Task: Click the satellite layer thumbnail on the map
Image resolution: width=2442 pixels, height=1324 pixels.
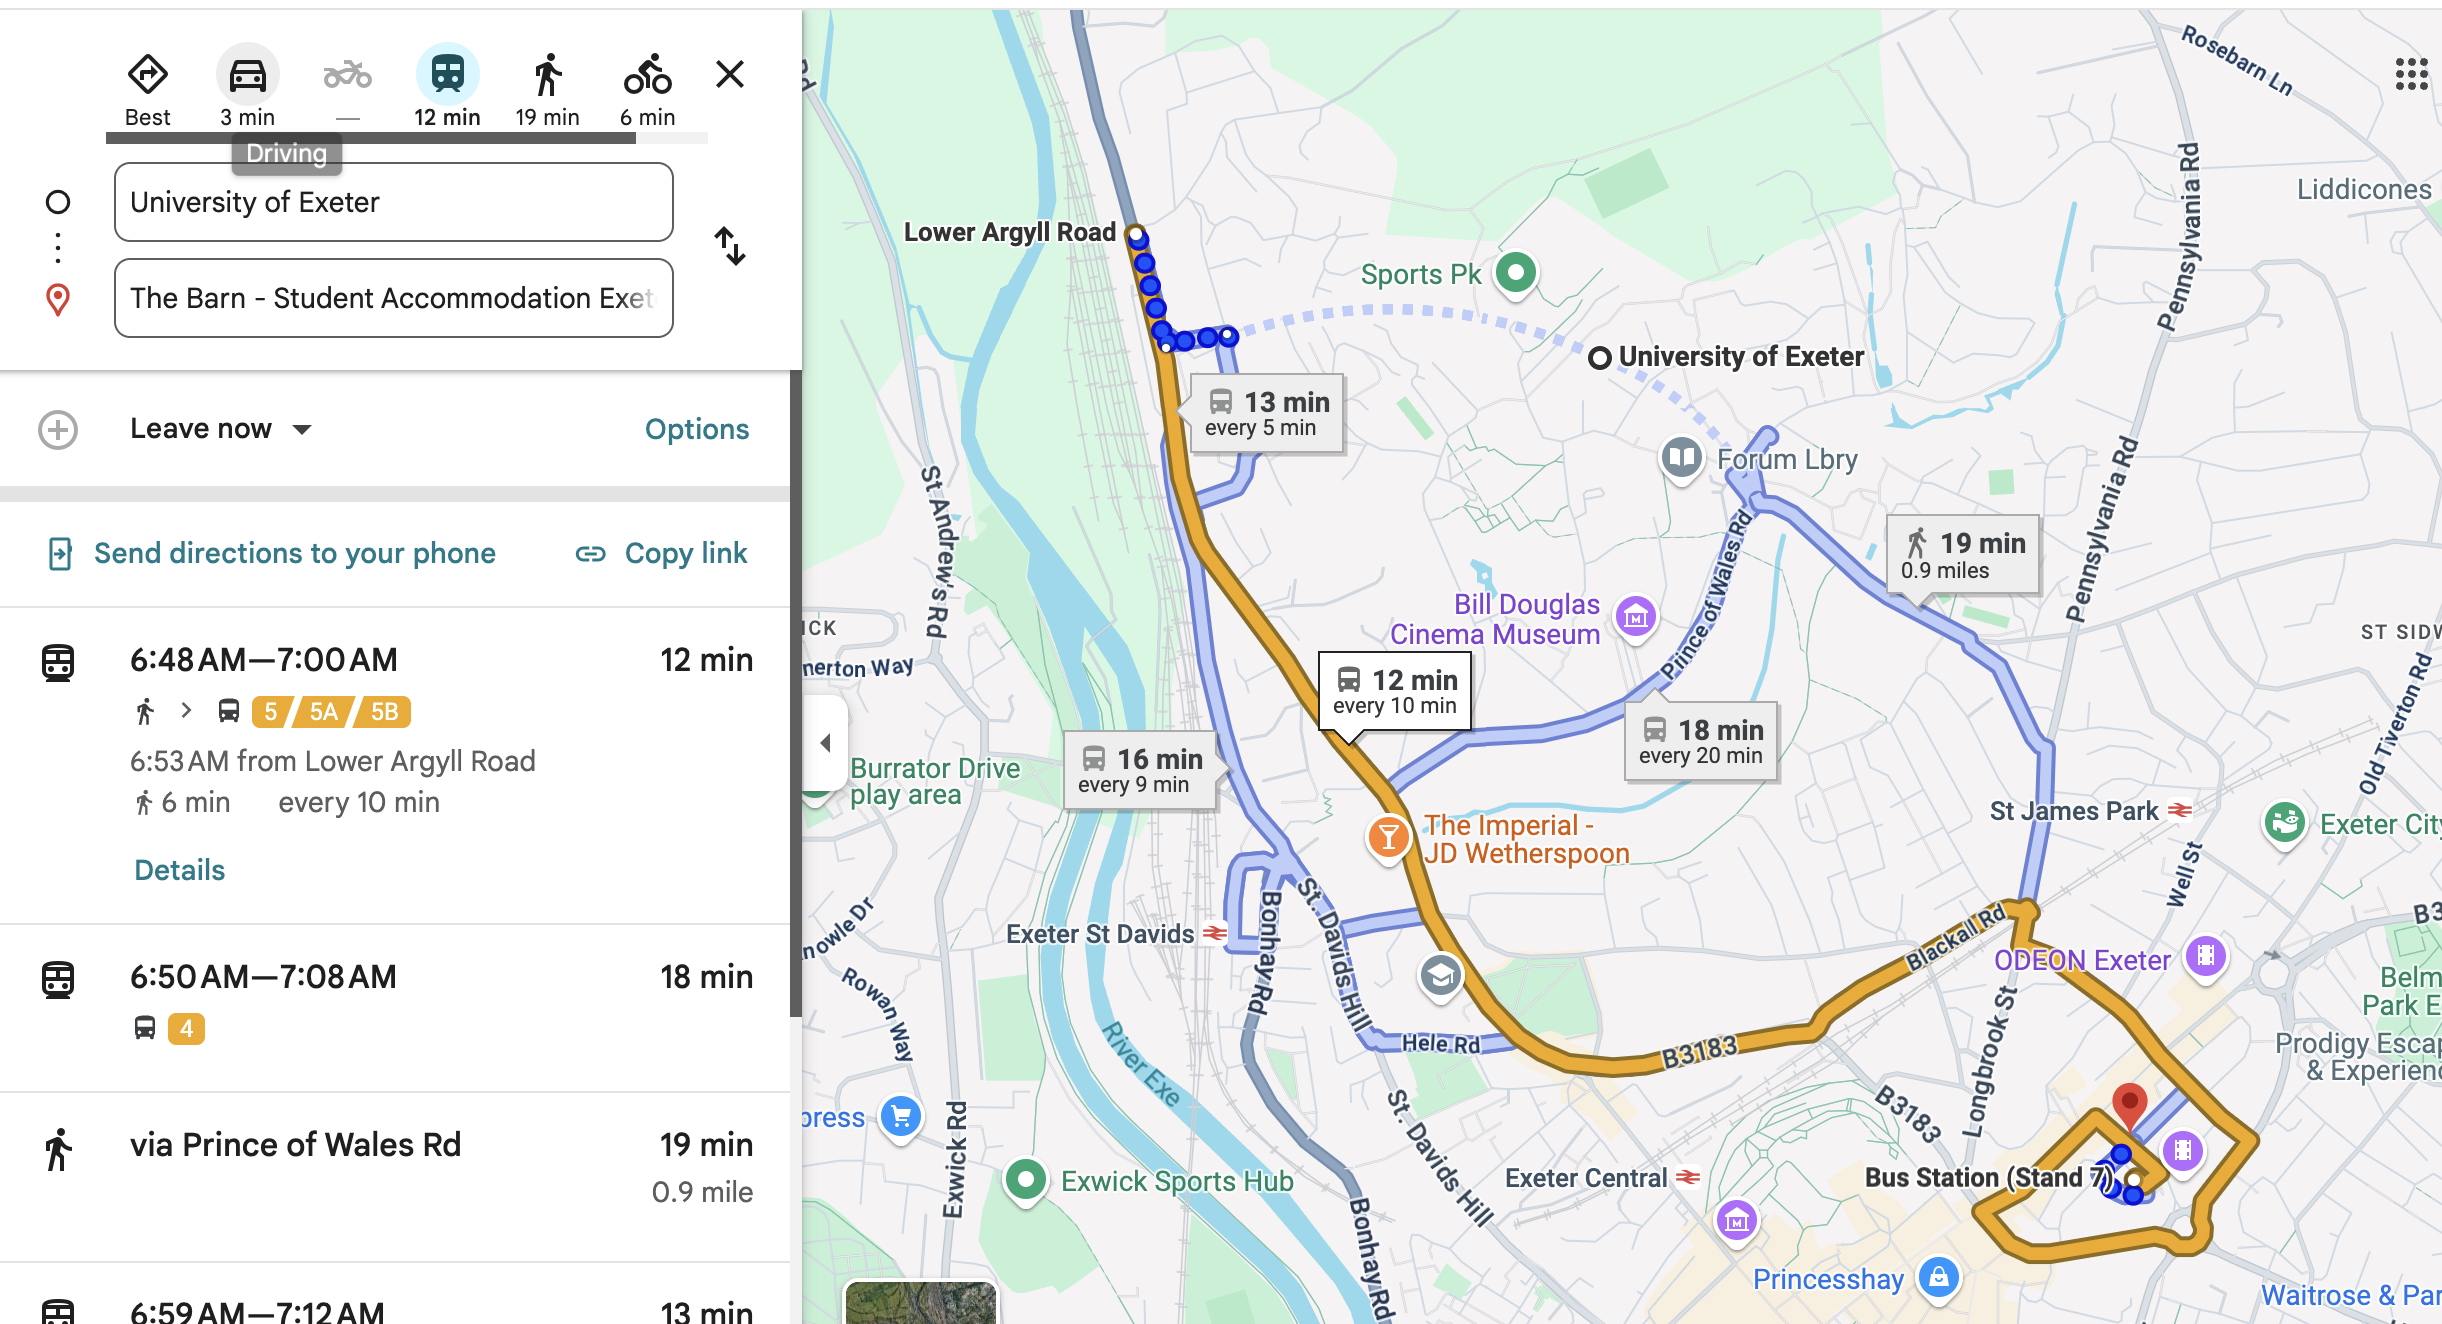Action: pos(920,1303)
